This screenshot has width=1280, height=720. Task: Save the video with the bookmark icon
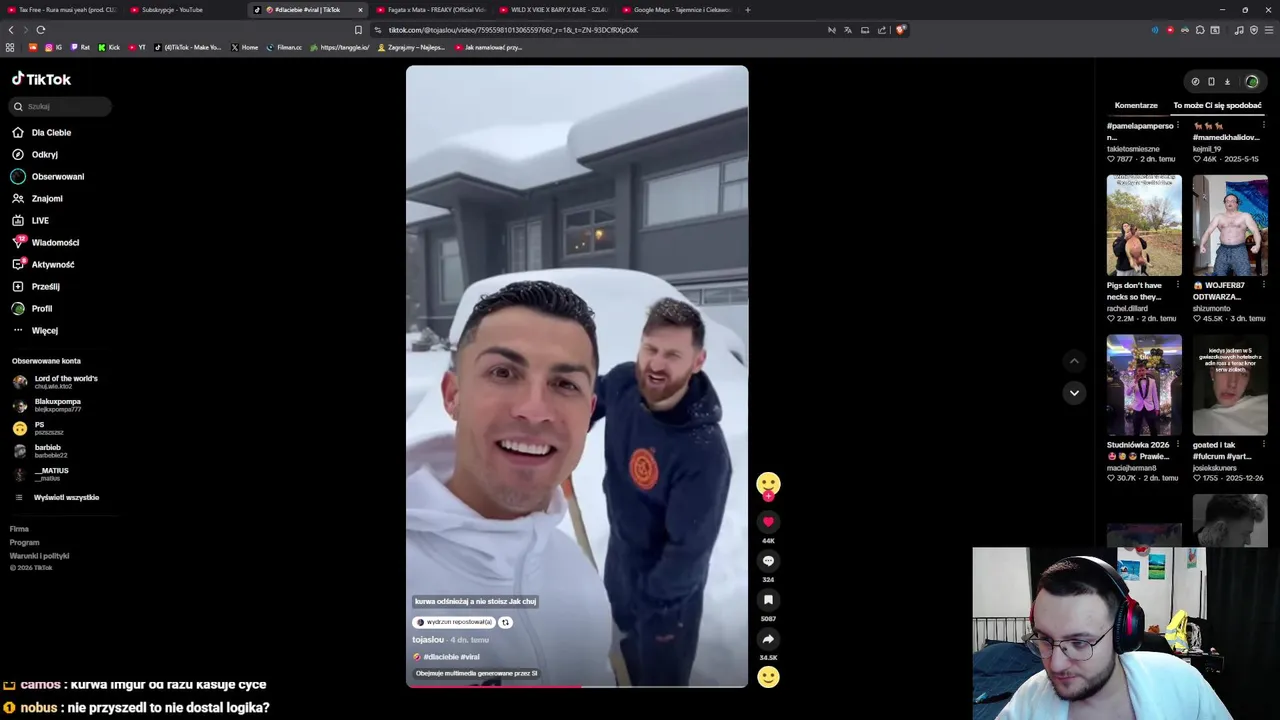(768, 600)
